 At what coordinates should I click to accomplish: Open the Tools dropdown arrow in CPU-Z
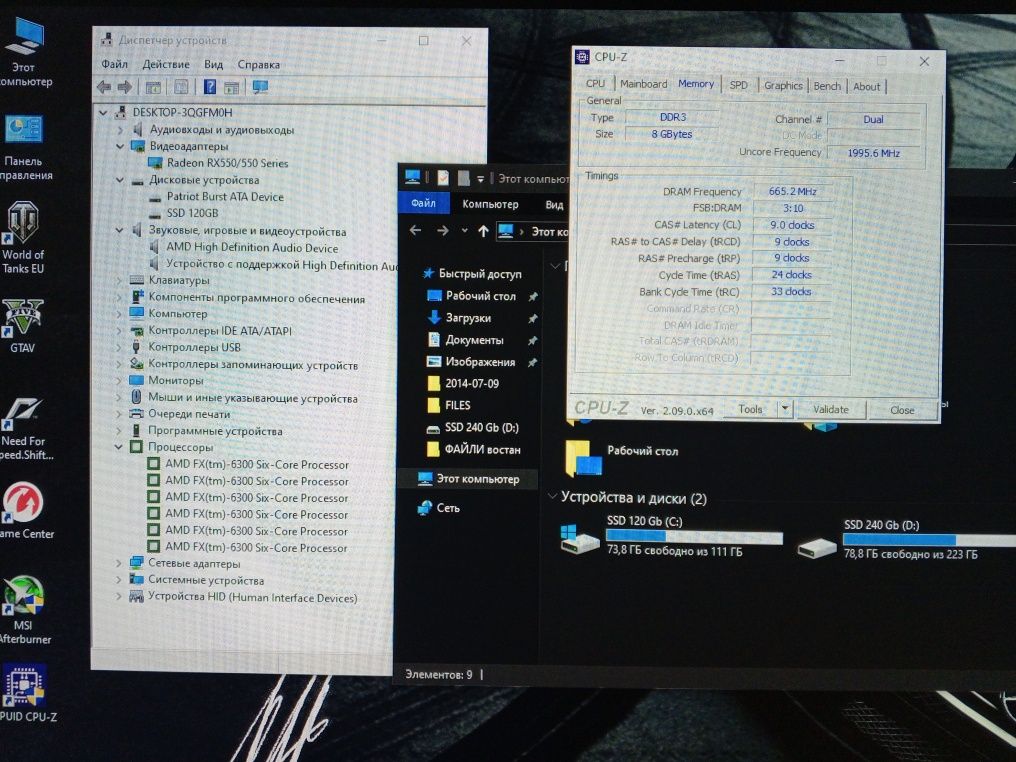pos(785,409)
